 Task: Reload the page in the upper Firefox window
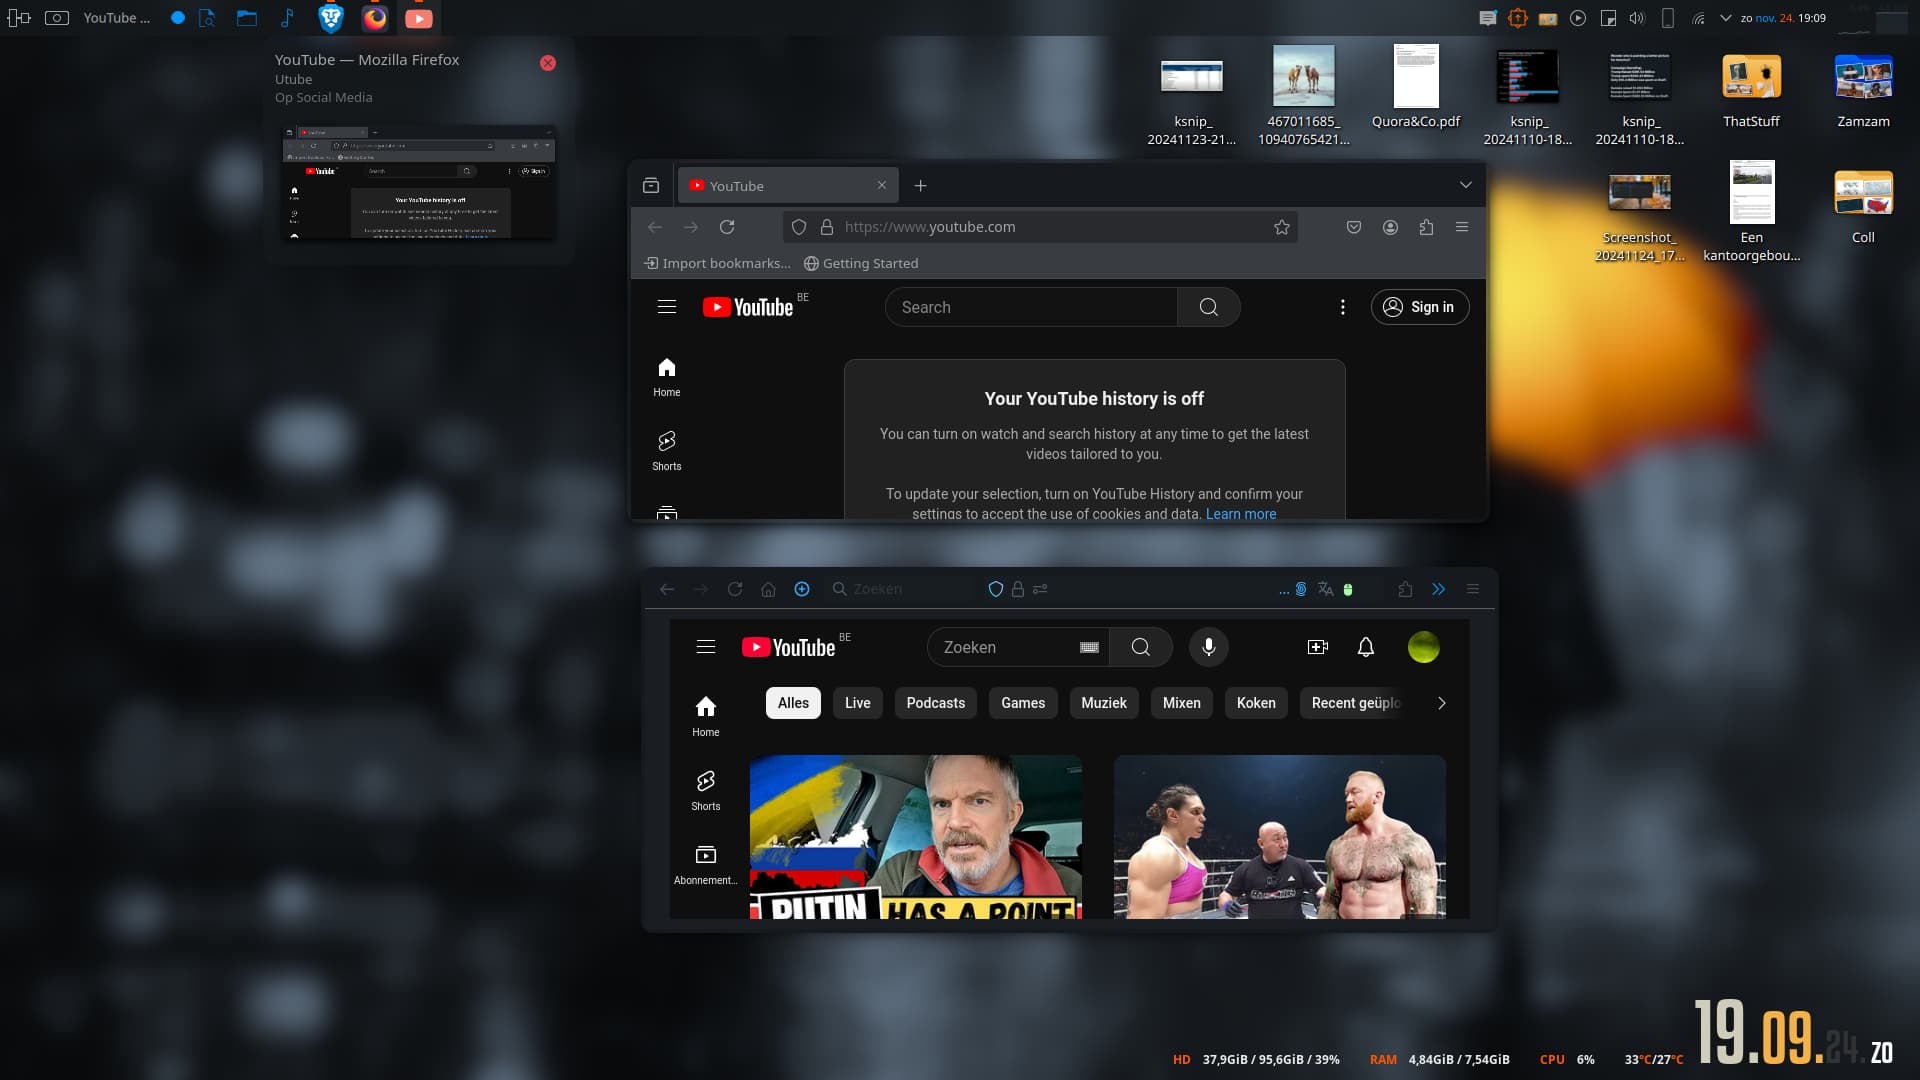click(727, 227)
